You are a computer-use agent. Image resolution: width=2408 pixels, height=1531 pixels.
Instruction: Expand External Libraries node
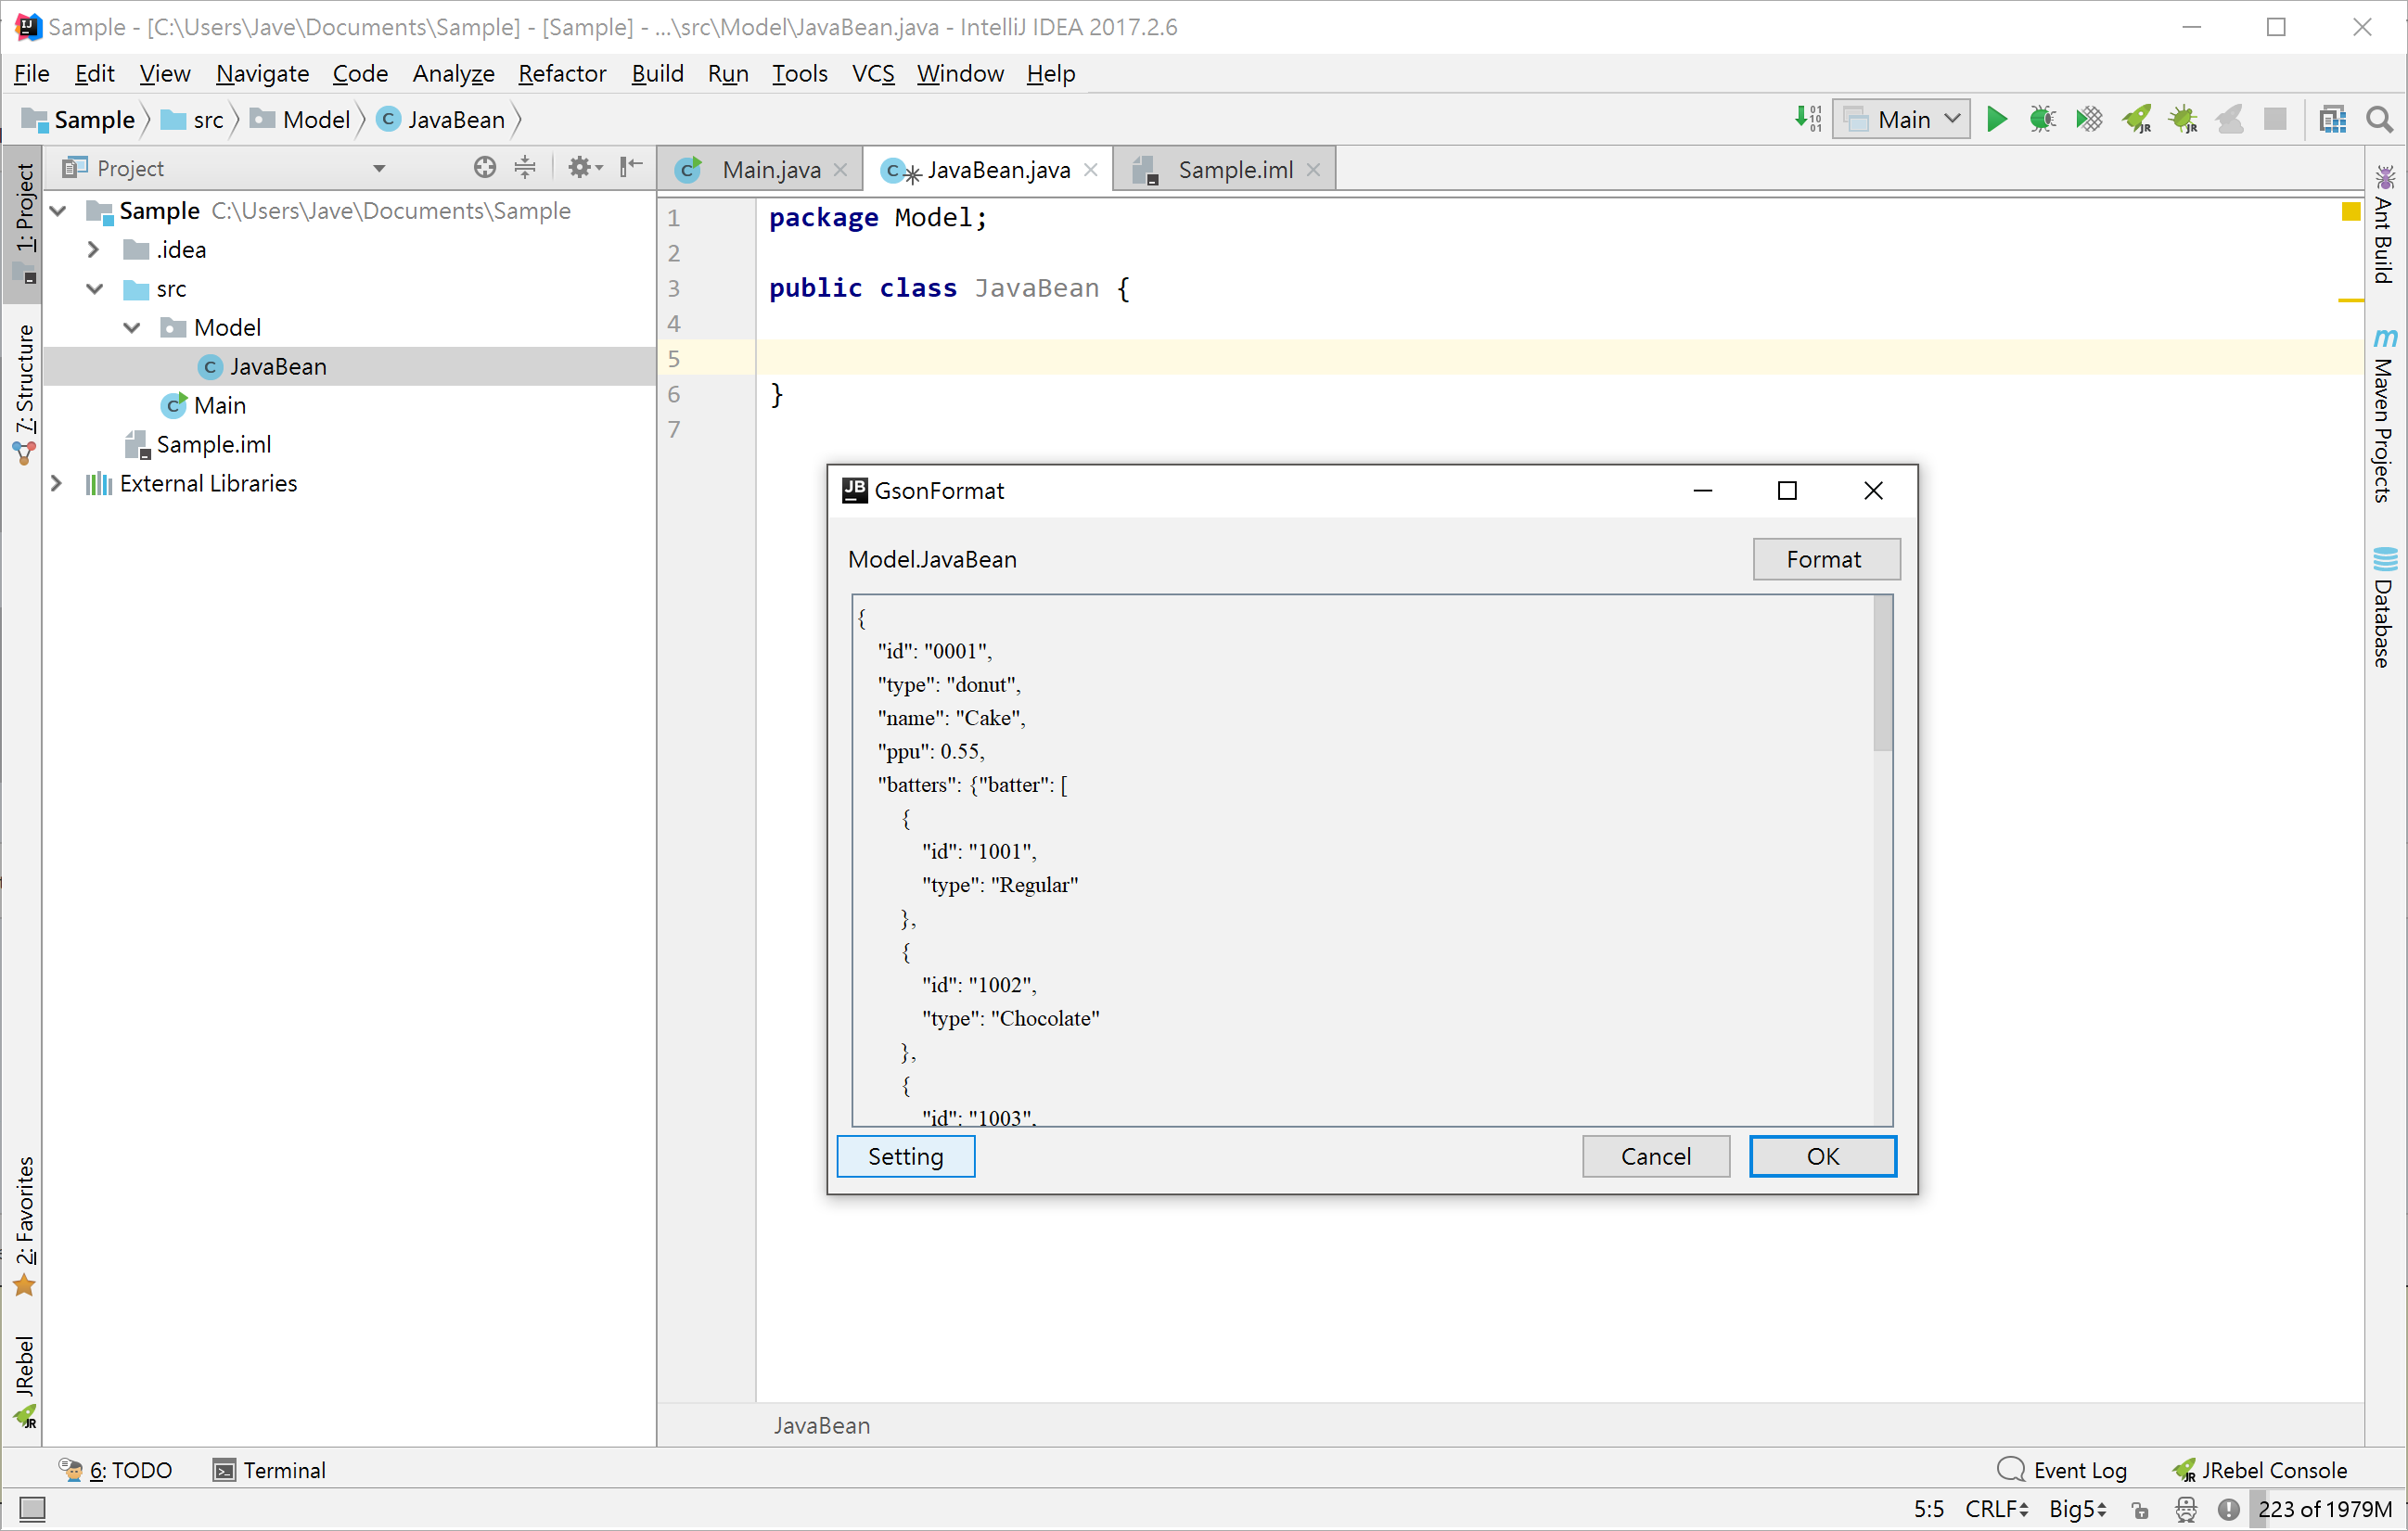coord(56,484)
